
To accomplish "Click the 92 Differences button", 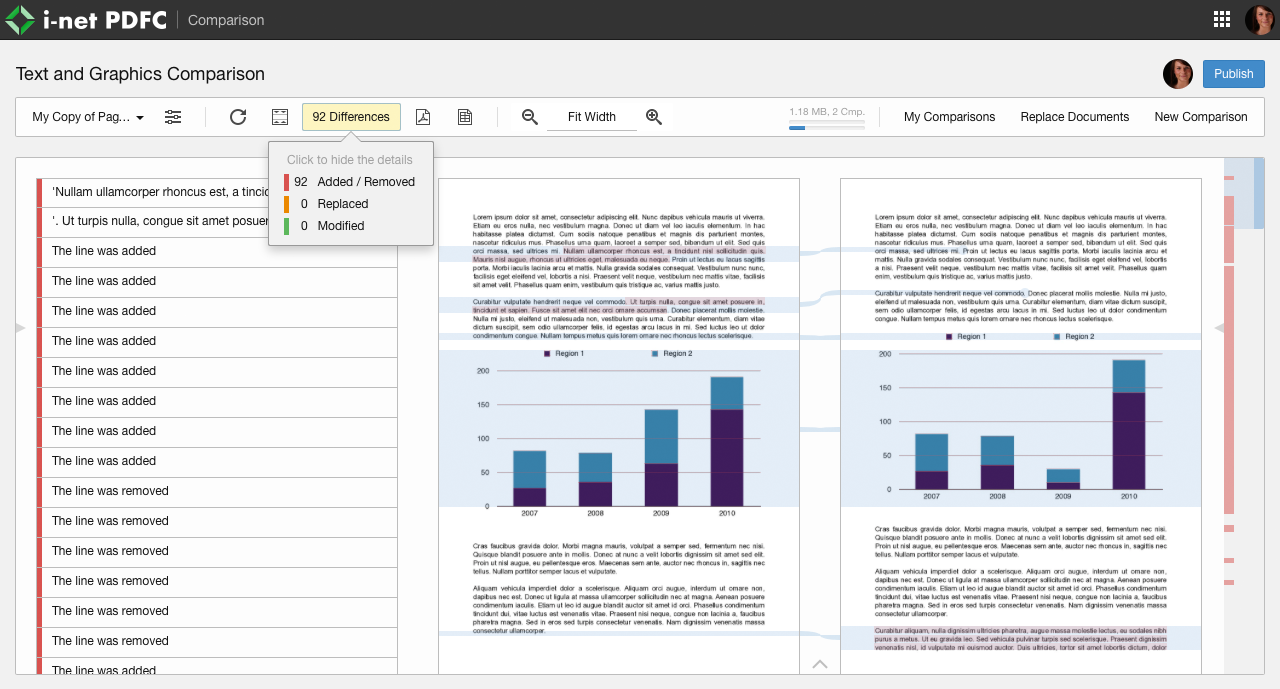I will [351, 117].
